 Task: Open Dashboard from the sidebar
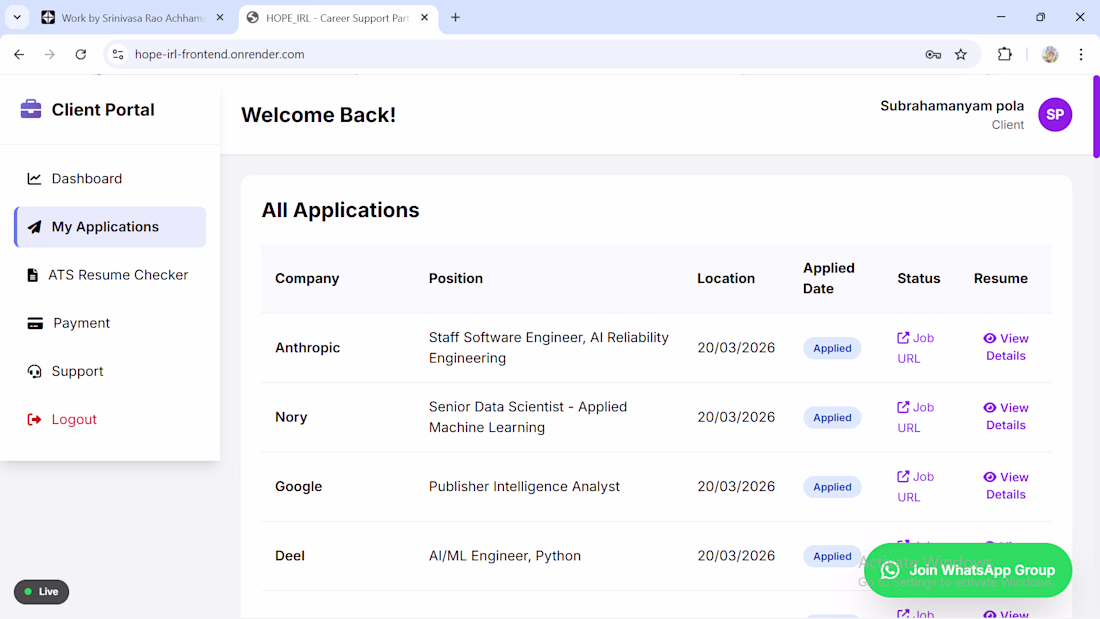coord(86,179)
